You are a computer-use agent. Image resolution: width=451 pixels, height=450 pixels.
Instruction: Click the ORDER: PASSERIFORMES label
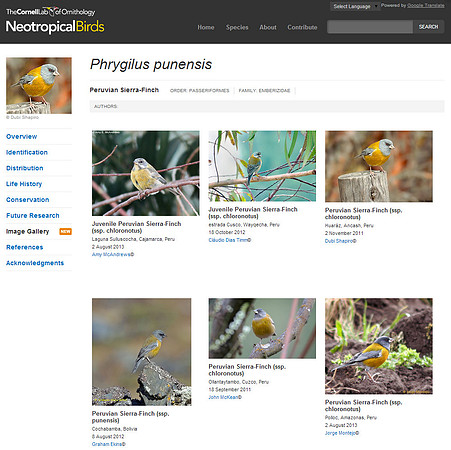tap(200, 91)
